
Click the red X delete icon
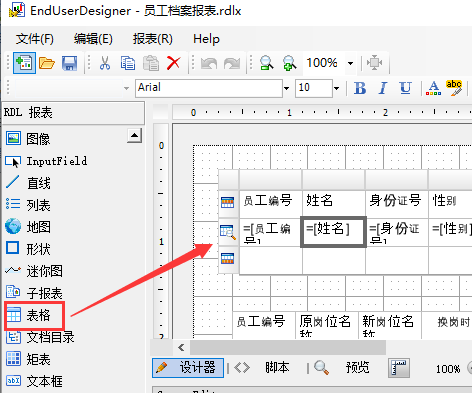pyautogui.click(x=173, y=63)
